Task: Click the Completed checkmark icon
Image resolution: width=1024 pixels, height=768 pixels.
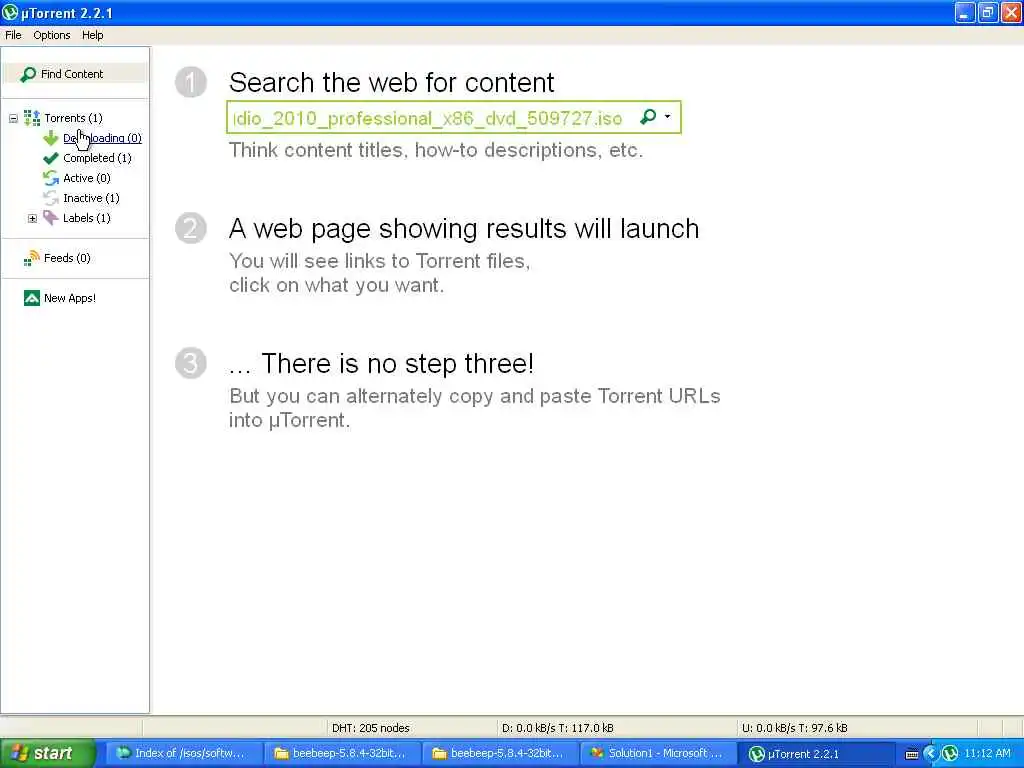Action: tap(50, 158)
